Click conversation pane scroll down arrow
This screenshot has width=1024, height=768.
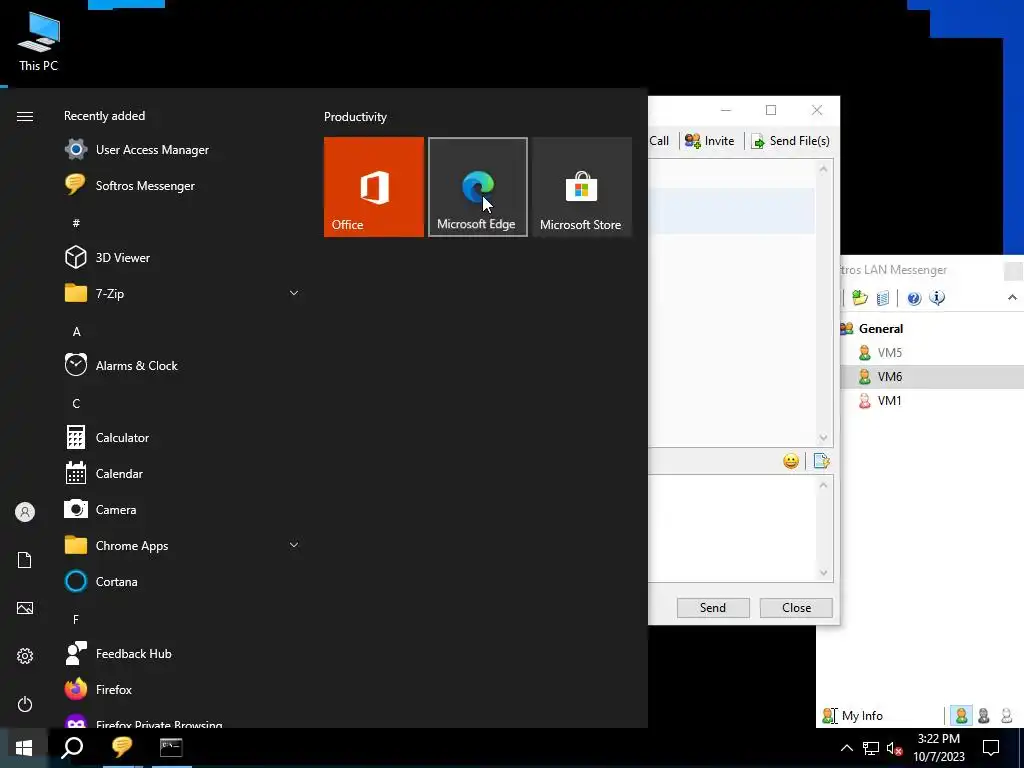point(824,438)
